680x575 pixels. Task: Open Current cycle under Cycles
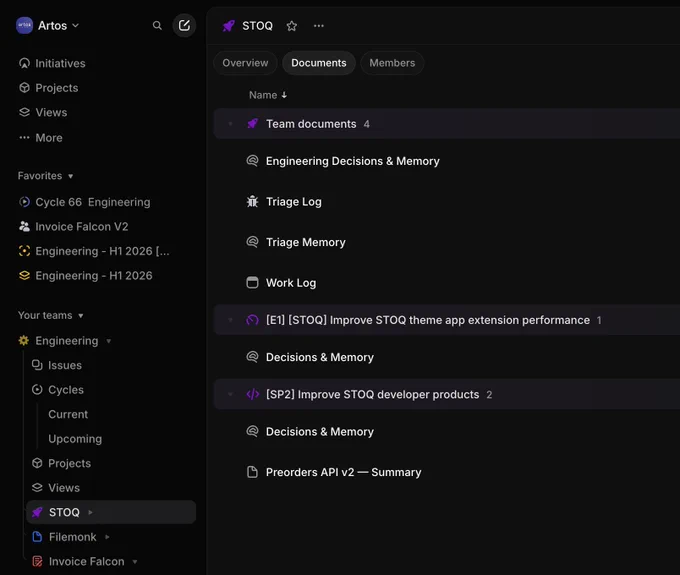68,414
